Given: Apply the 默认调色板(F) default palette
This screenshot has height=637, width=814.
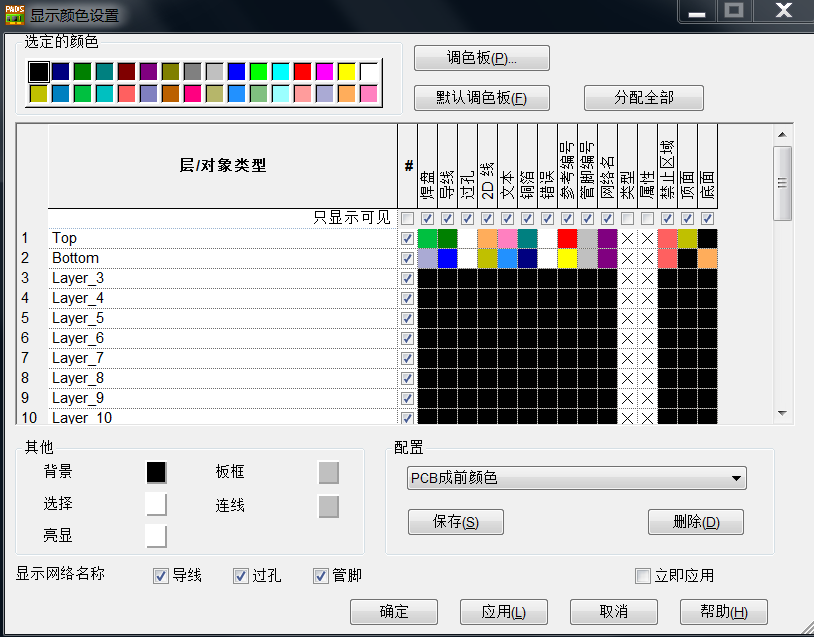Looking at the screenshot, I should pyautogui.click(x=481, y=97).
